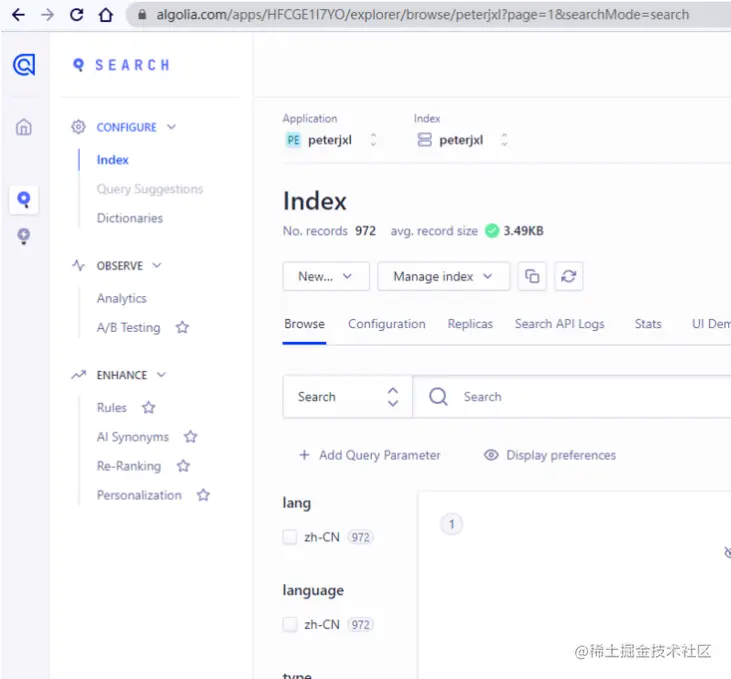Click the PE application badge
Screen dimensions: 731x679
point(293,140)
